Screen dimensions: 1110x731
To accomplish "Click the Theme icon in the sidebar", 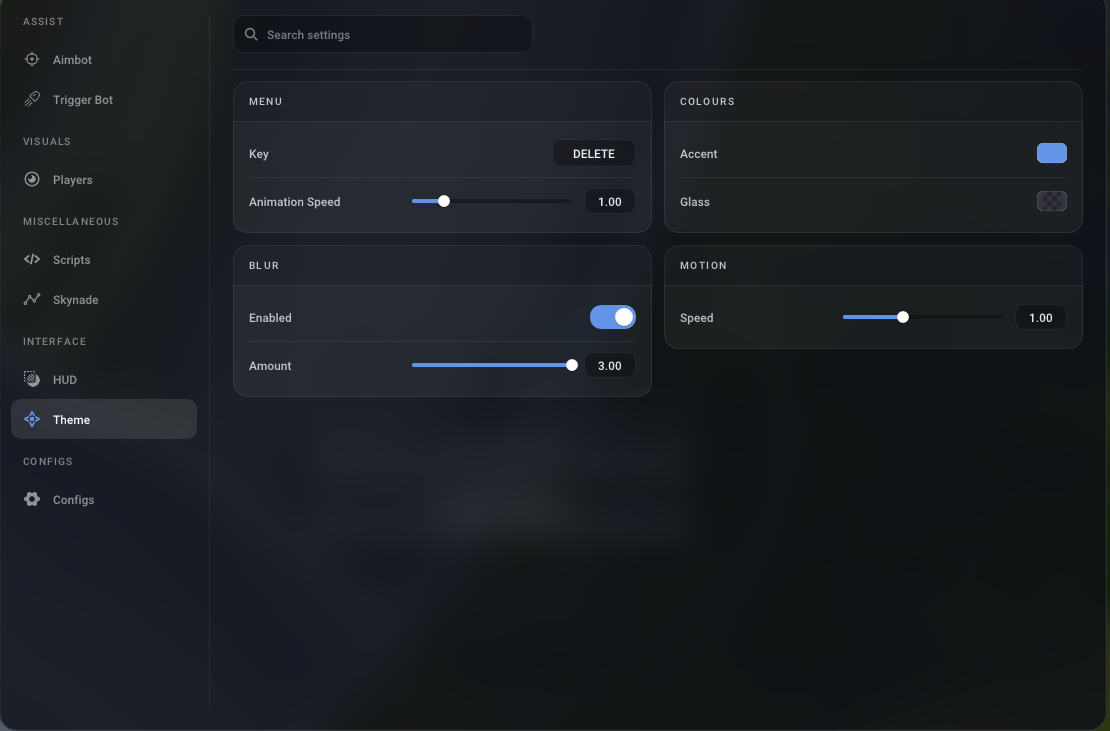I will coord(32,420).
